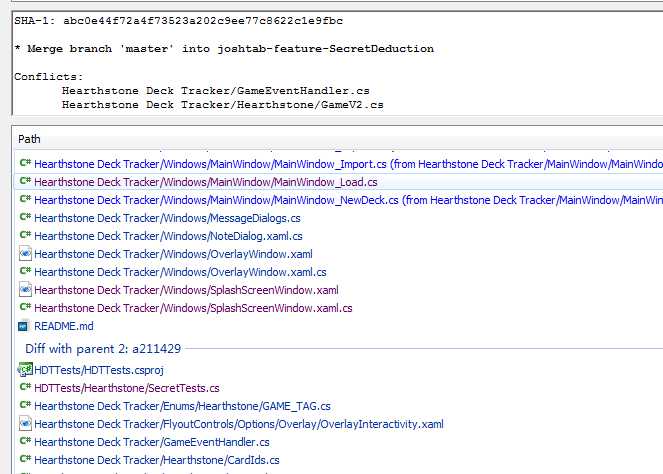Select Windows/MessageDialogs.cs in file list
663x474 pixels.
(x=167, y=218)
